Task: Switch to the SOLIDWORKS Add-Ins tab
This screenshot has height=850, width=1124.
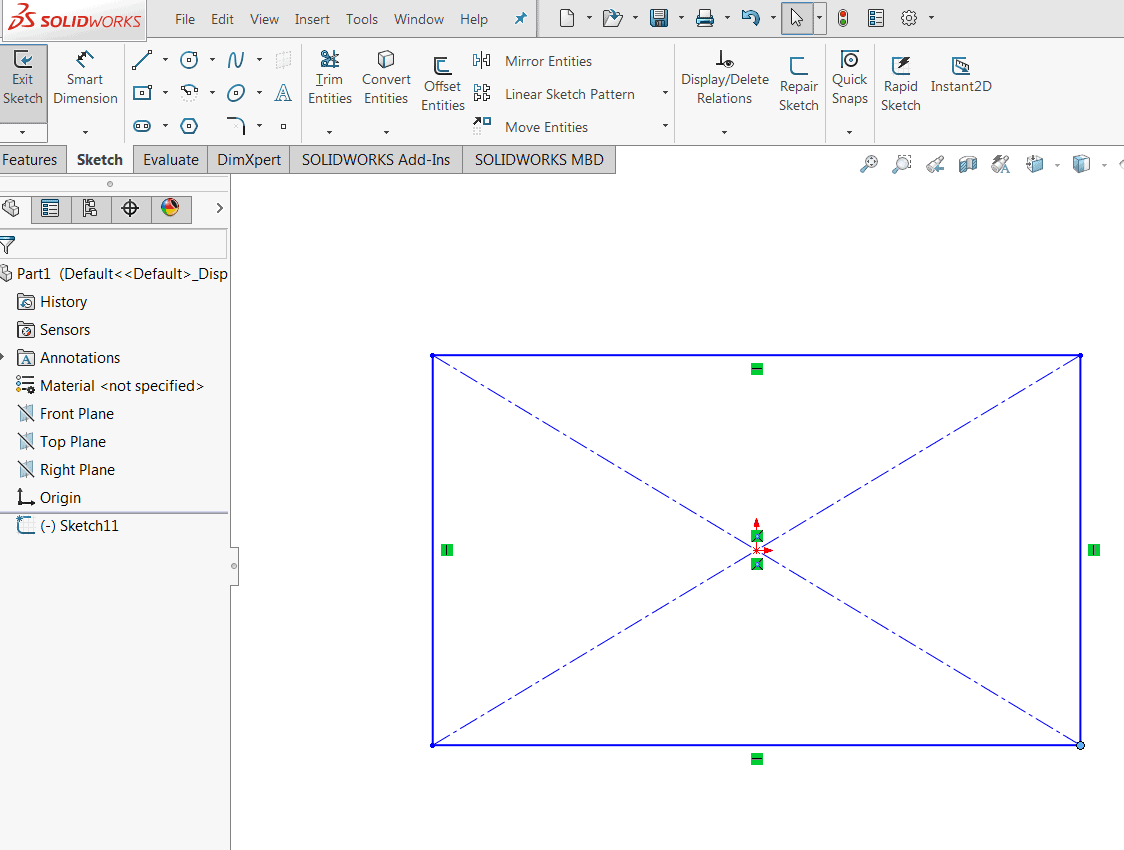Action: click(376, 160)
